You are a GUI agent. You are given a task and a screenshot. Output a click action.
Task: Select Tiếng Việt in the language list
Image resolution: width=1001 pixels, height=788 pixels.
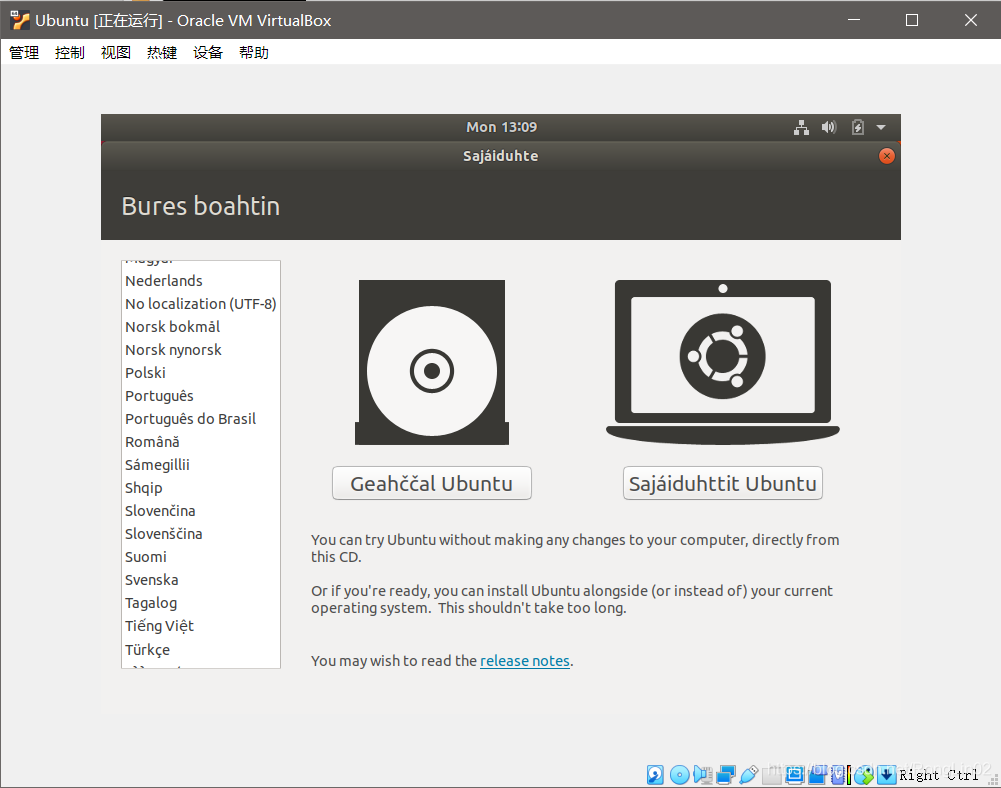coord(201,626)
